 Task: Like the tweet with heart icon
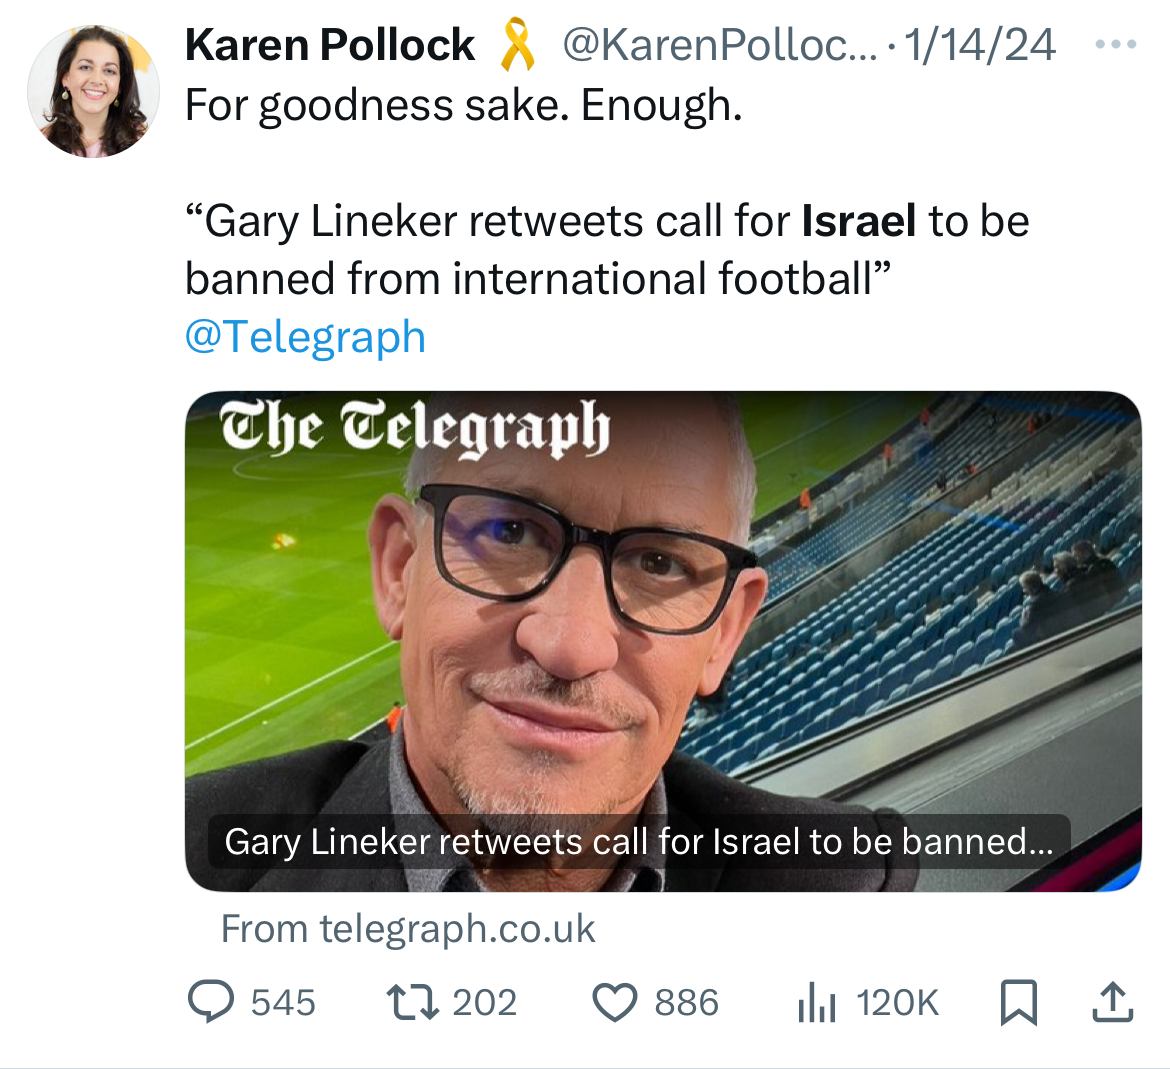(615, 1003)
